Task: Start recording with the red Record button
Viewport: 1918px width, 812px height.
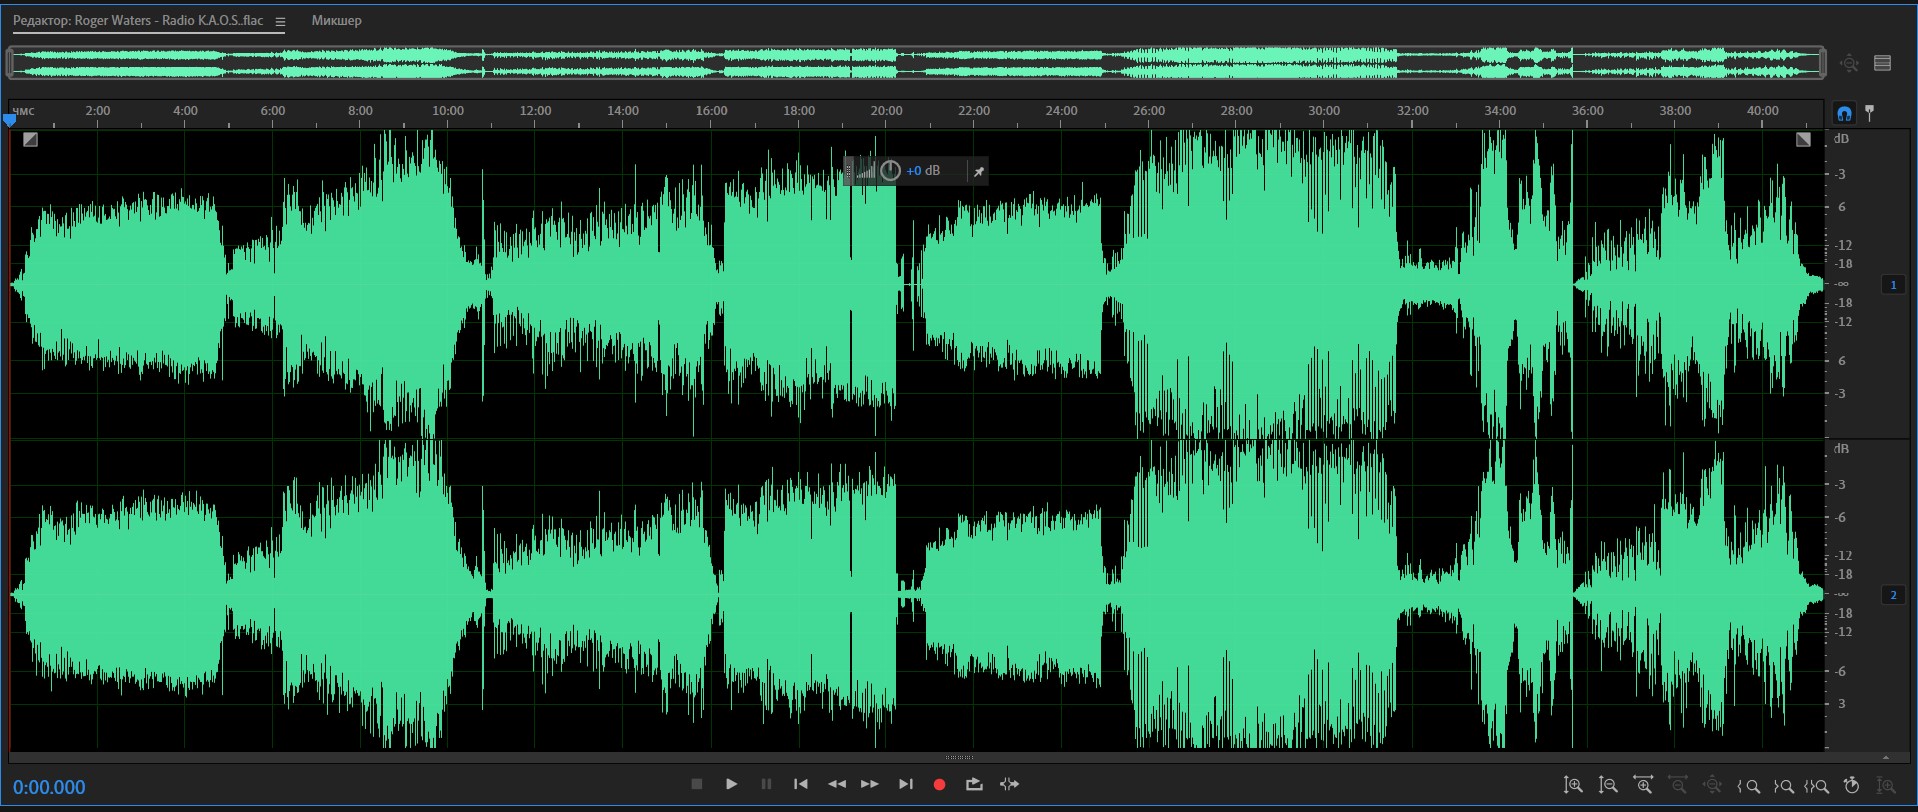Action: coord(939,785)
